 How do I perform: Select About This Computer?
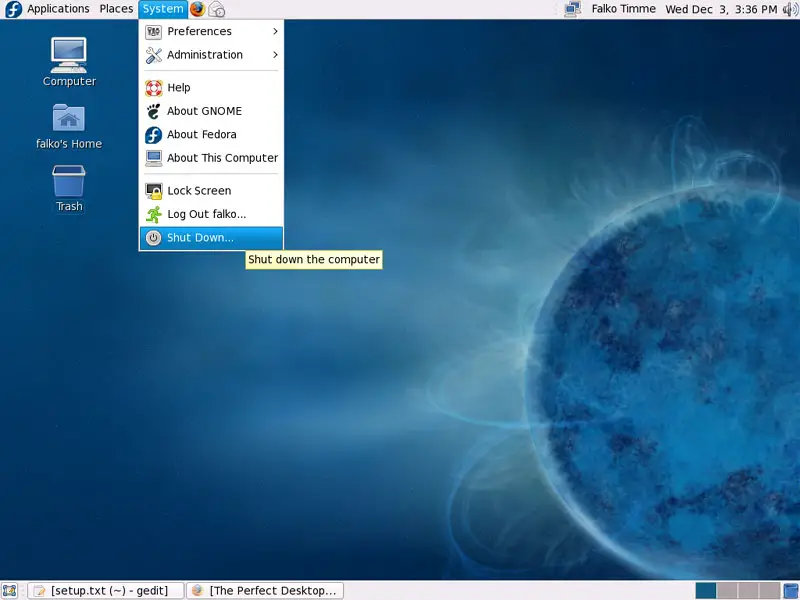(211, 158)
